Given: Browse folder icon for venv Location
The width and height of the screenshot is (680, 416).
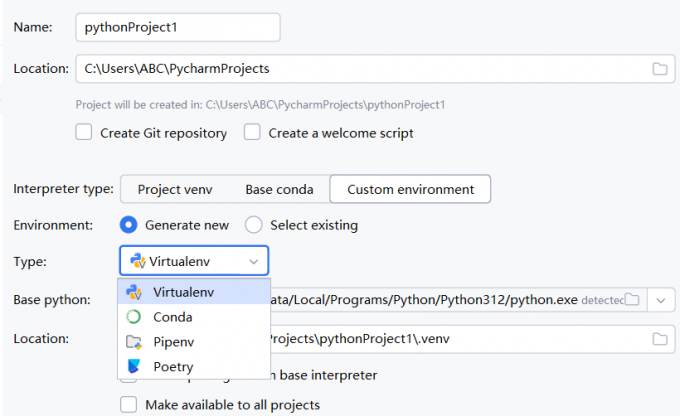Looking at the screenshot, I should pyautogui.click(x=660, y=339).
